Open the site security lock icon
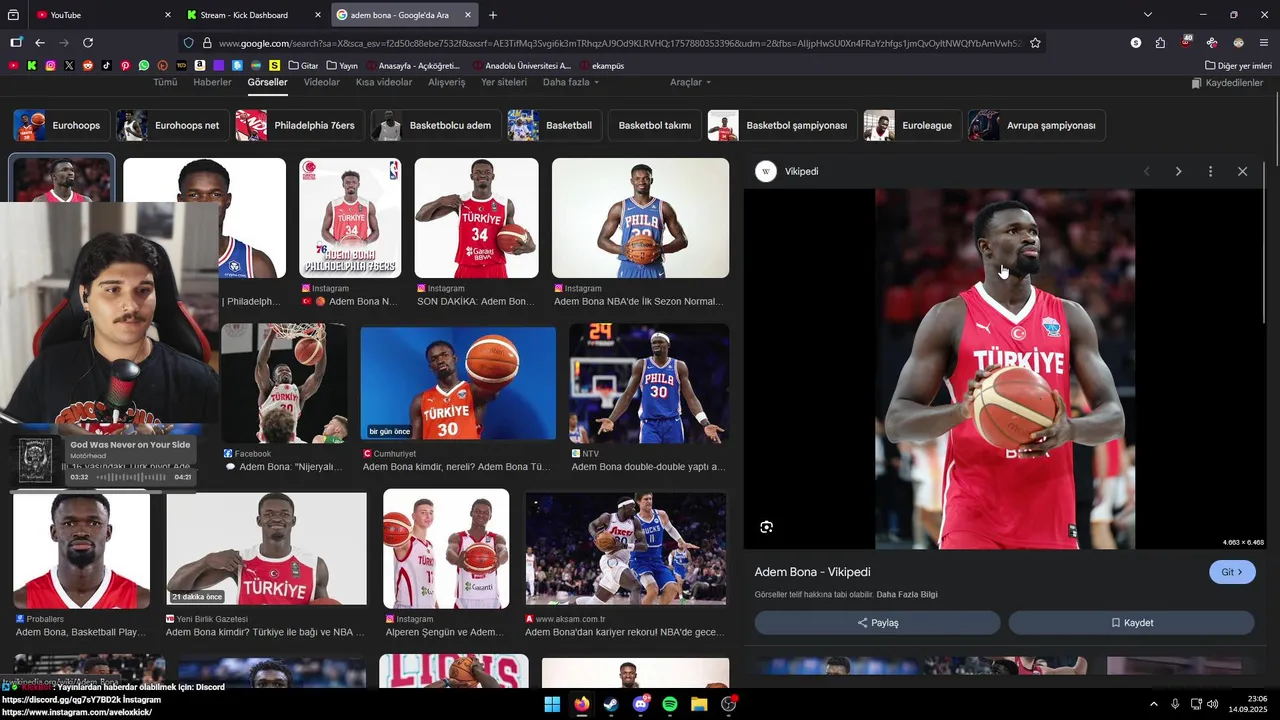 click(207, 43)
